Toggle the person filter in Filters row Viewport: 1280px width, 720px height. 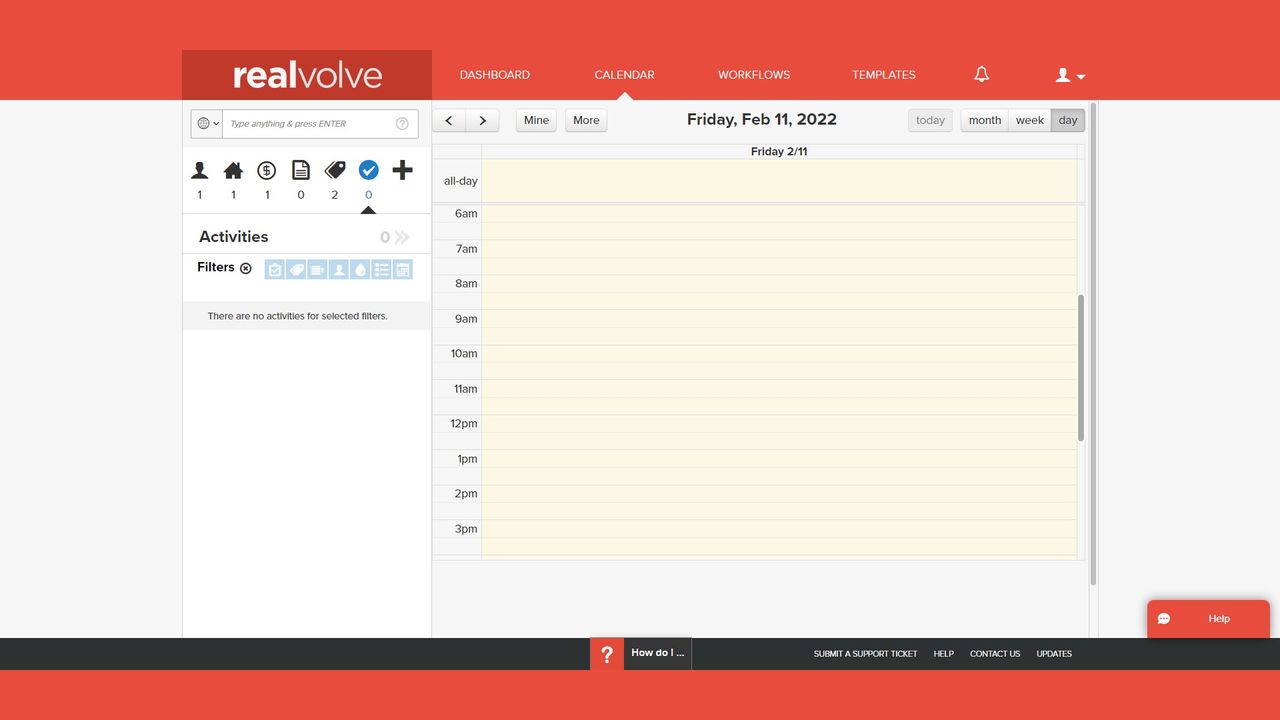click(339, 269)
